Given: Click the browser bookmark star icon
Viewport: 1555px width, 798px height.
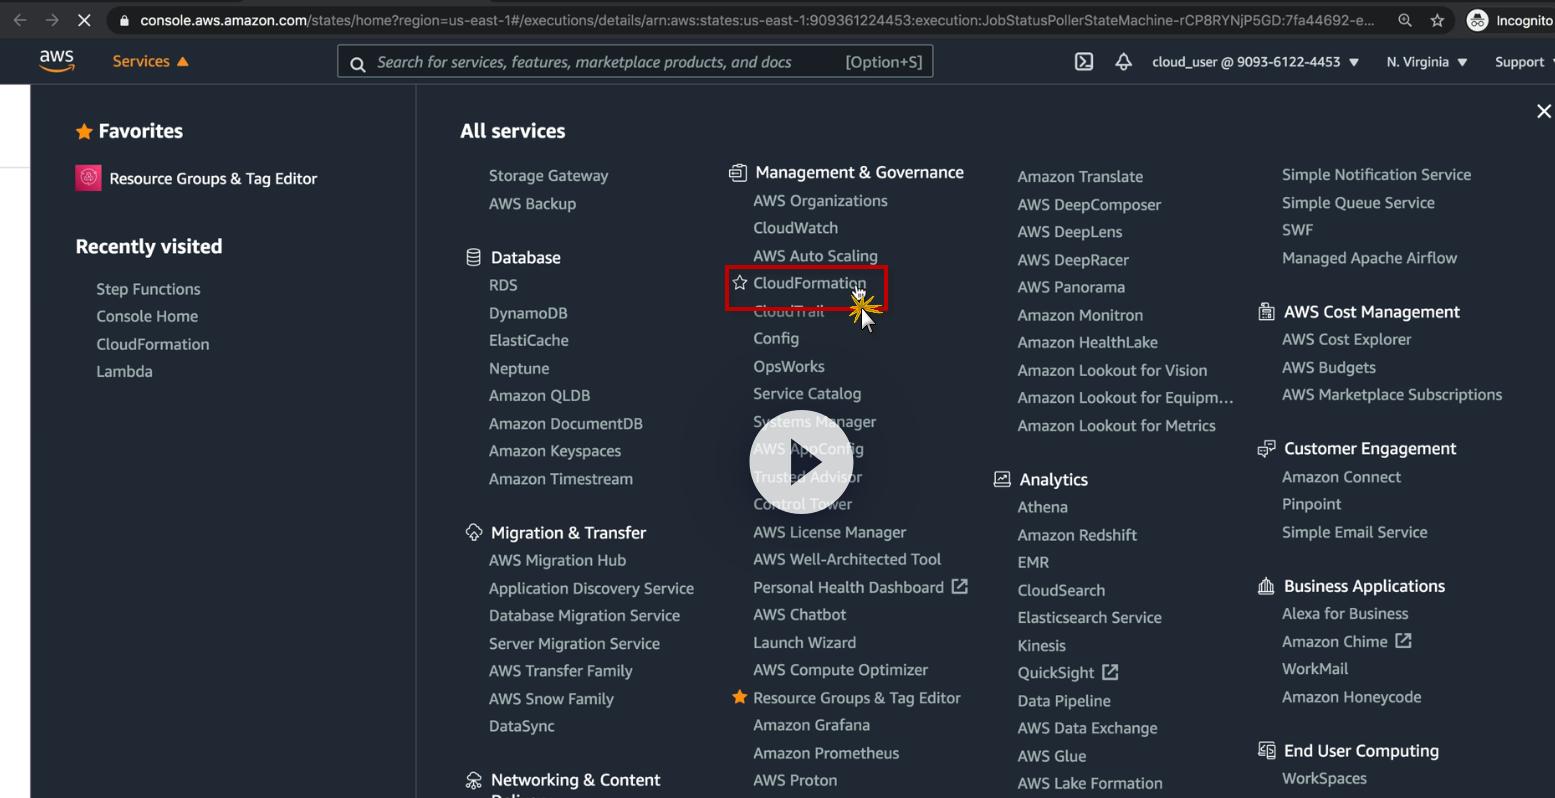Looking at the screenshot, I should [x=1437, y=20].
